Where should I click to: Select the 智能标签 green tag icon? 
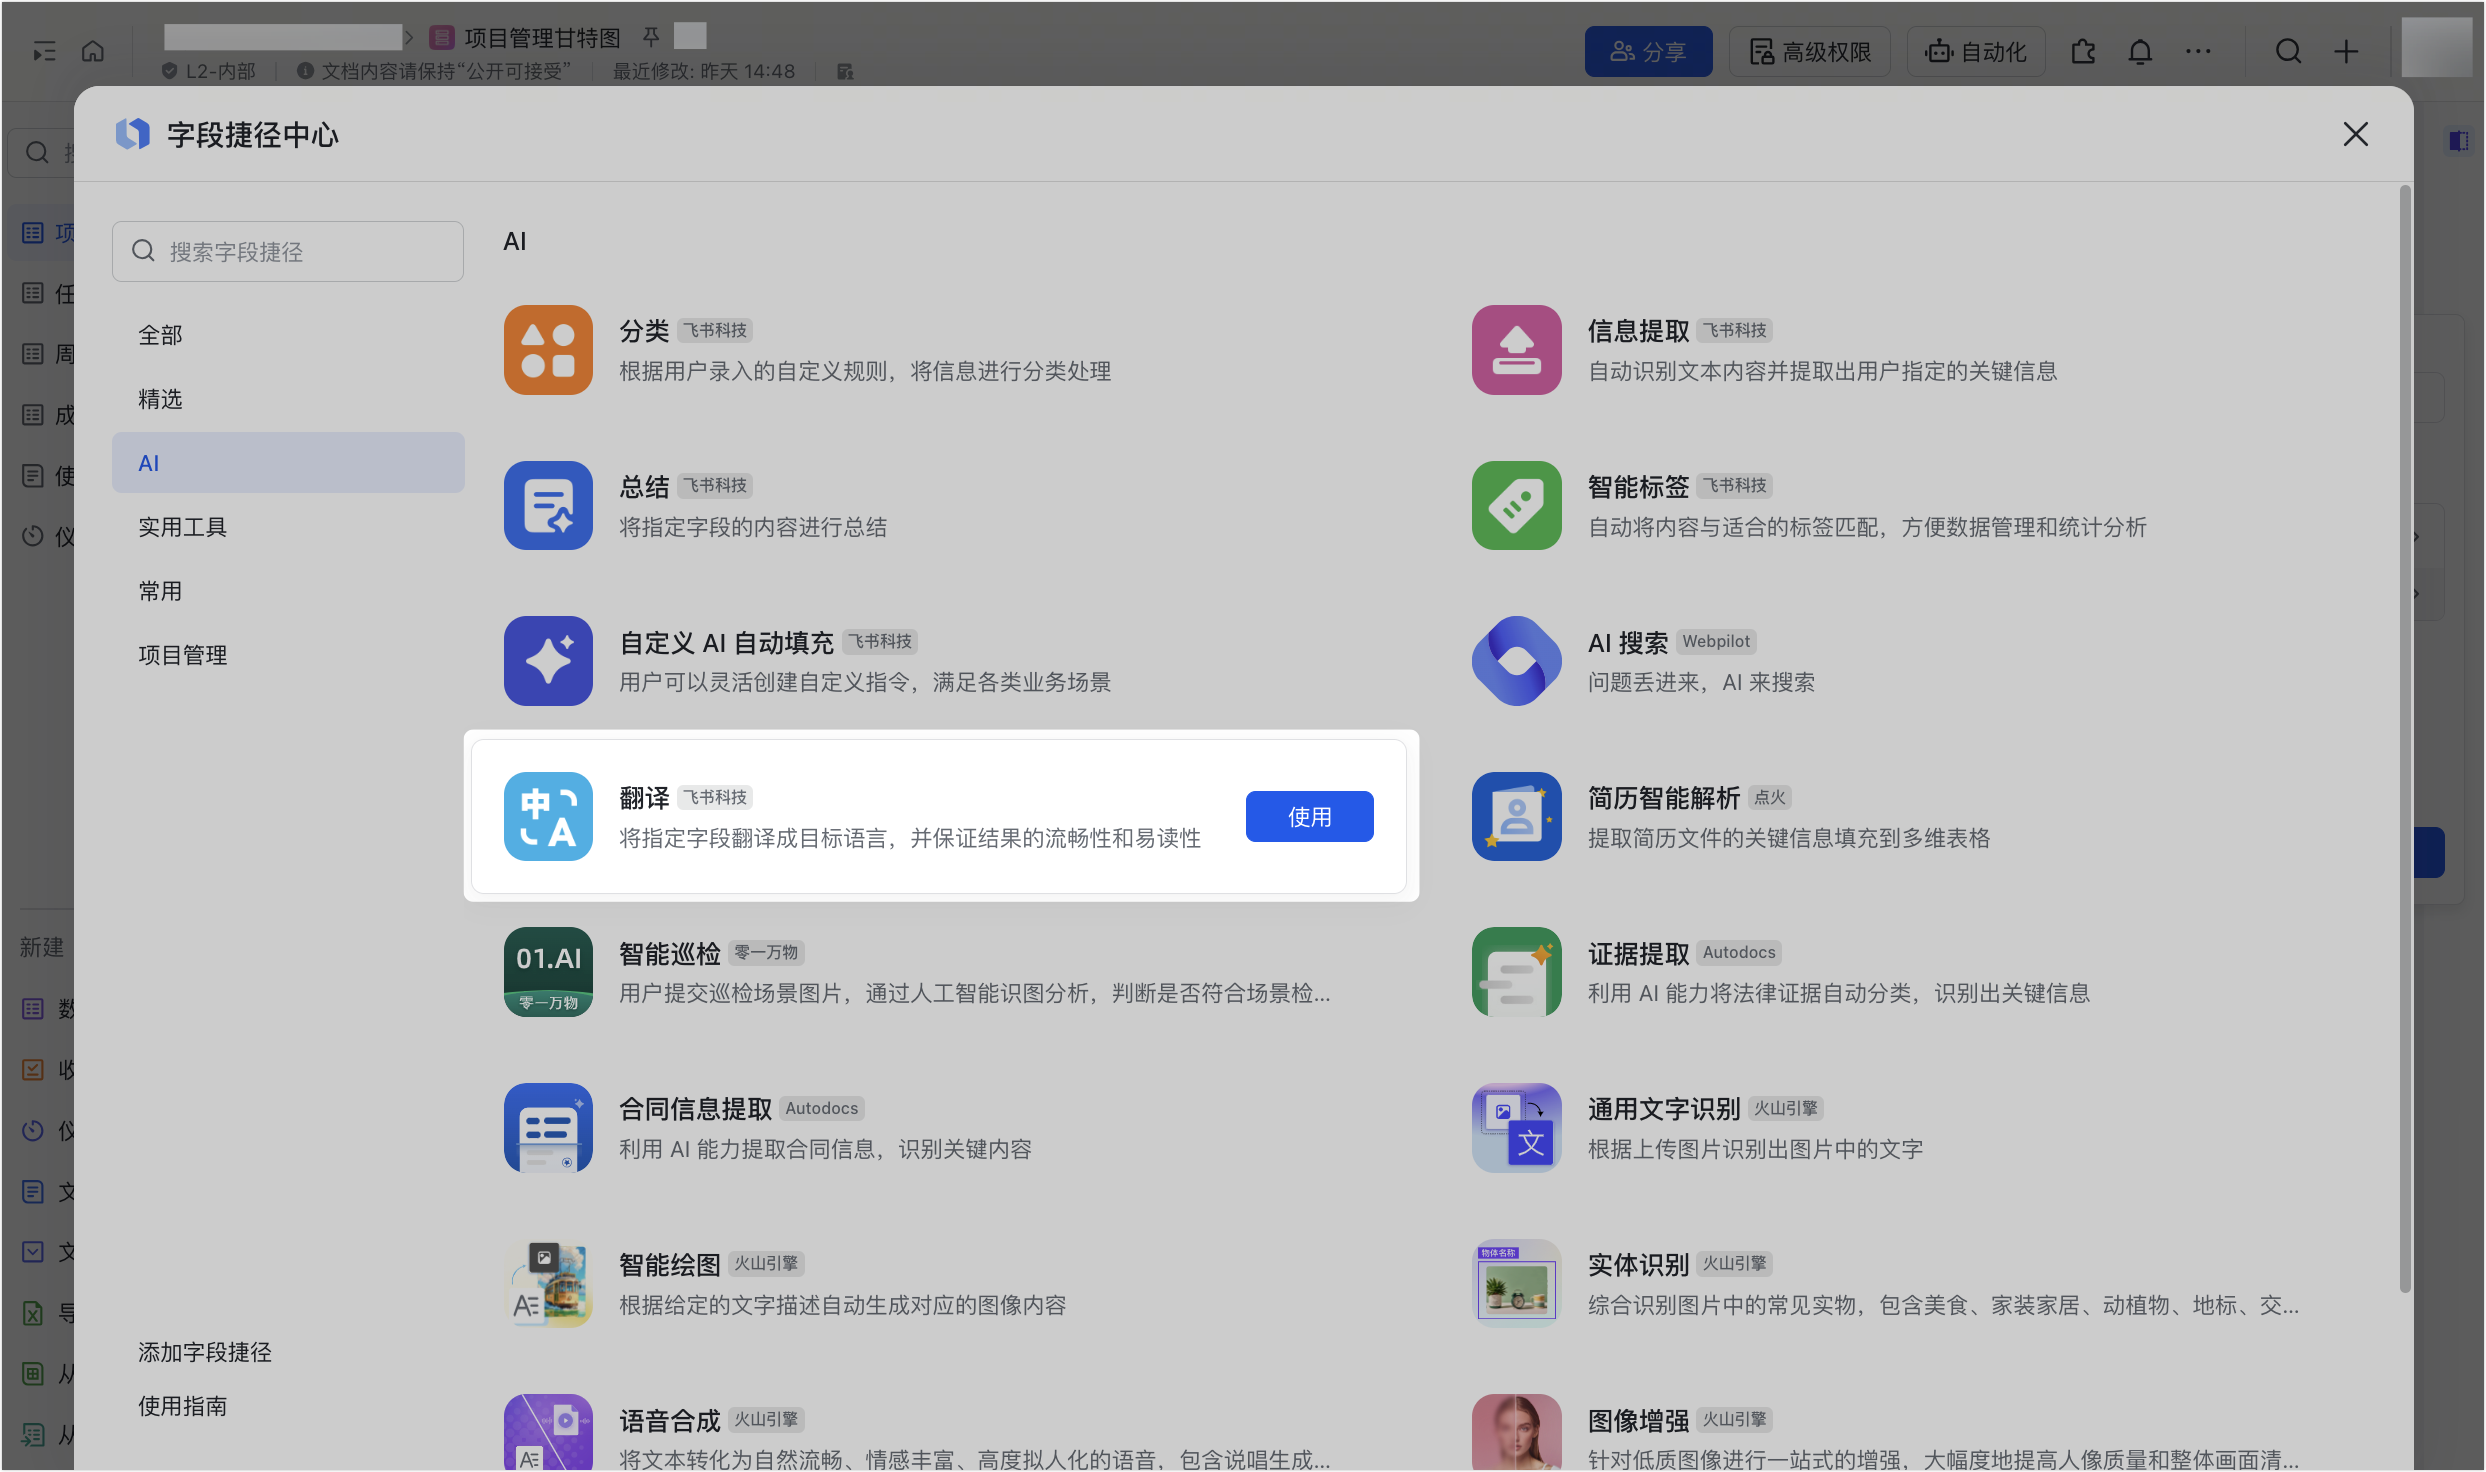pyautogui.click(x=1516, y=505)
